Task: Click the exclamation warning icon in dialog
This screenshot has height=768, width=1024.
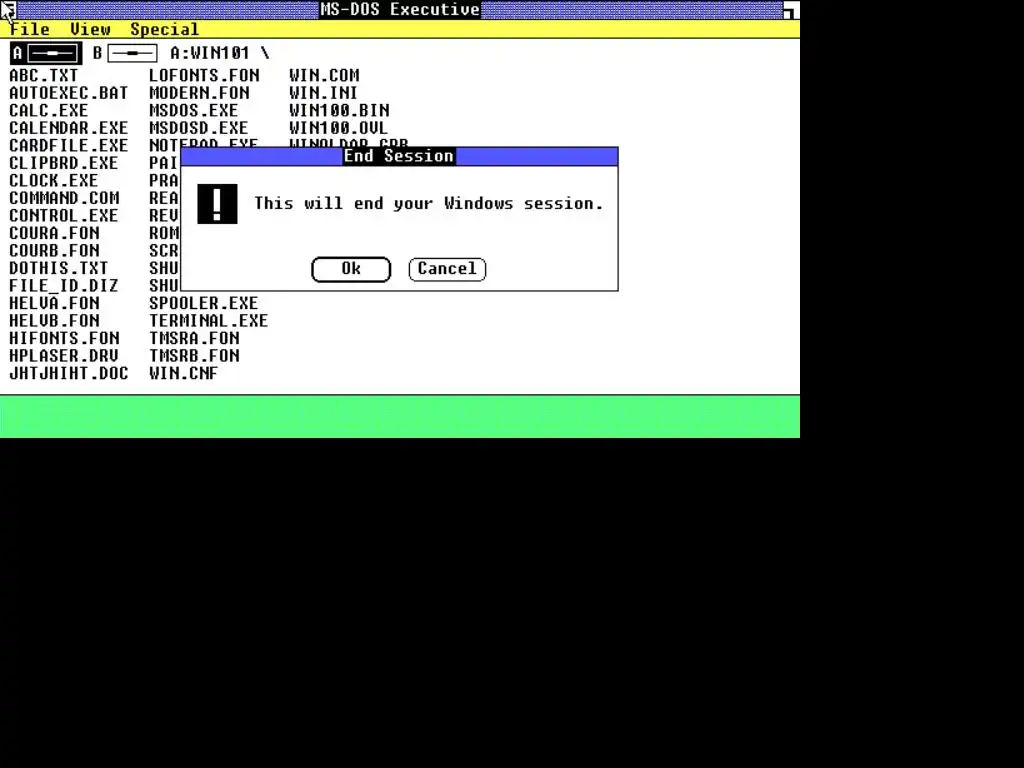Action: pos(217,204)
